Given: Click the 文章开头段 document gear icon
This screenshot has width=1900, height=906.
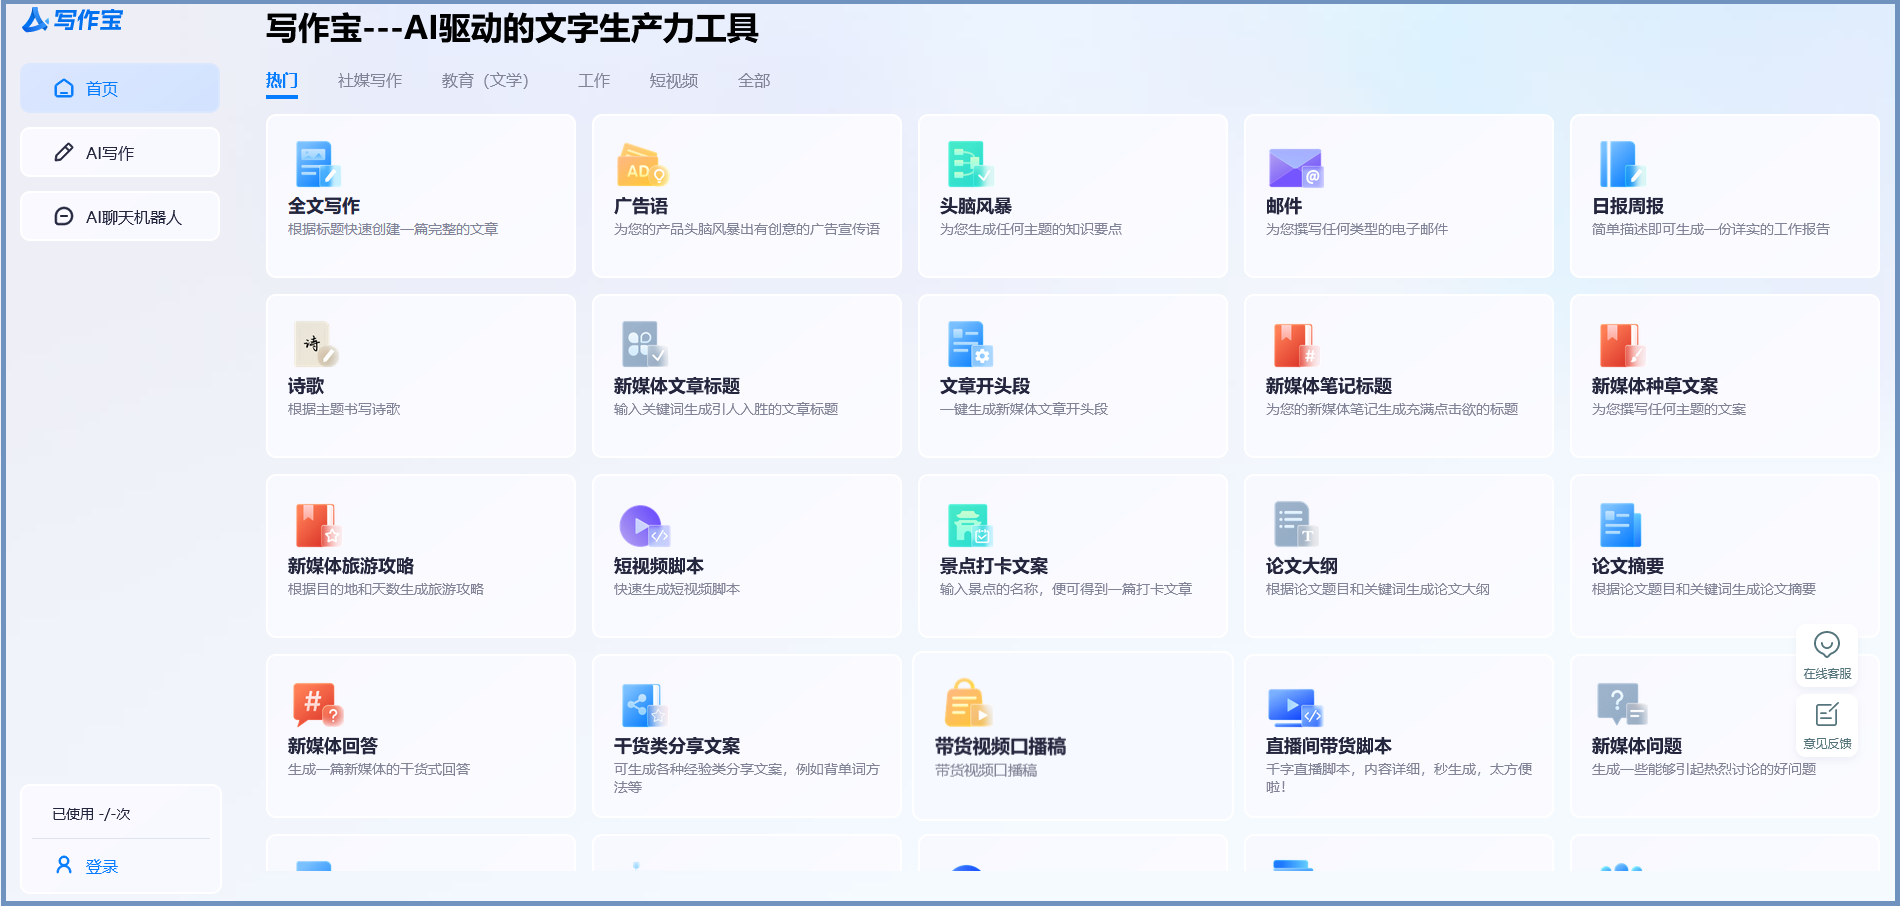Looking at the screenshot, I should (x=970, y=344).
